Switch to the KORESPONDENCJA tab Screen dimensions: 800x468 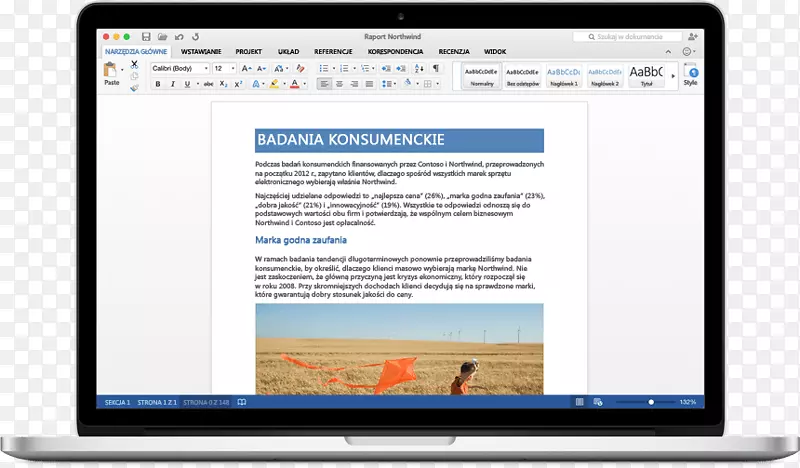[395, 52]
